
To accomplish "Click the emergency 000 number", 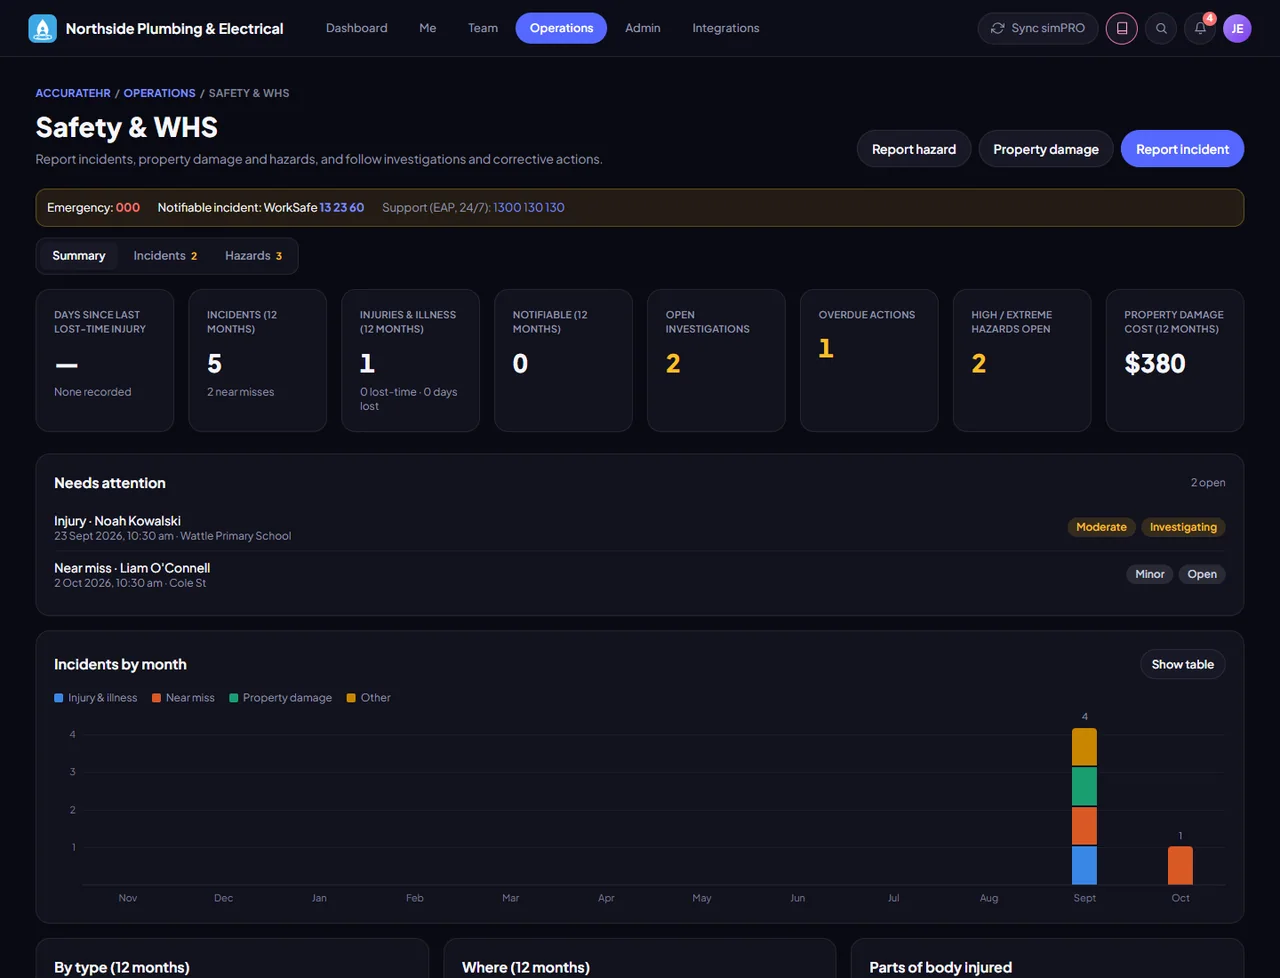I will (128, 208).
